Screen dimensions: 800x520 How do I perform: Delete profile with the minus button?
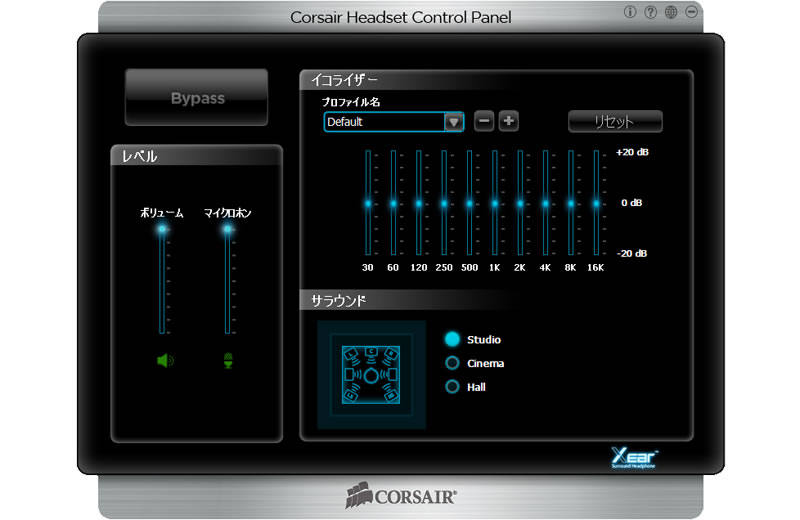click(x=484, y=121)
